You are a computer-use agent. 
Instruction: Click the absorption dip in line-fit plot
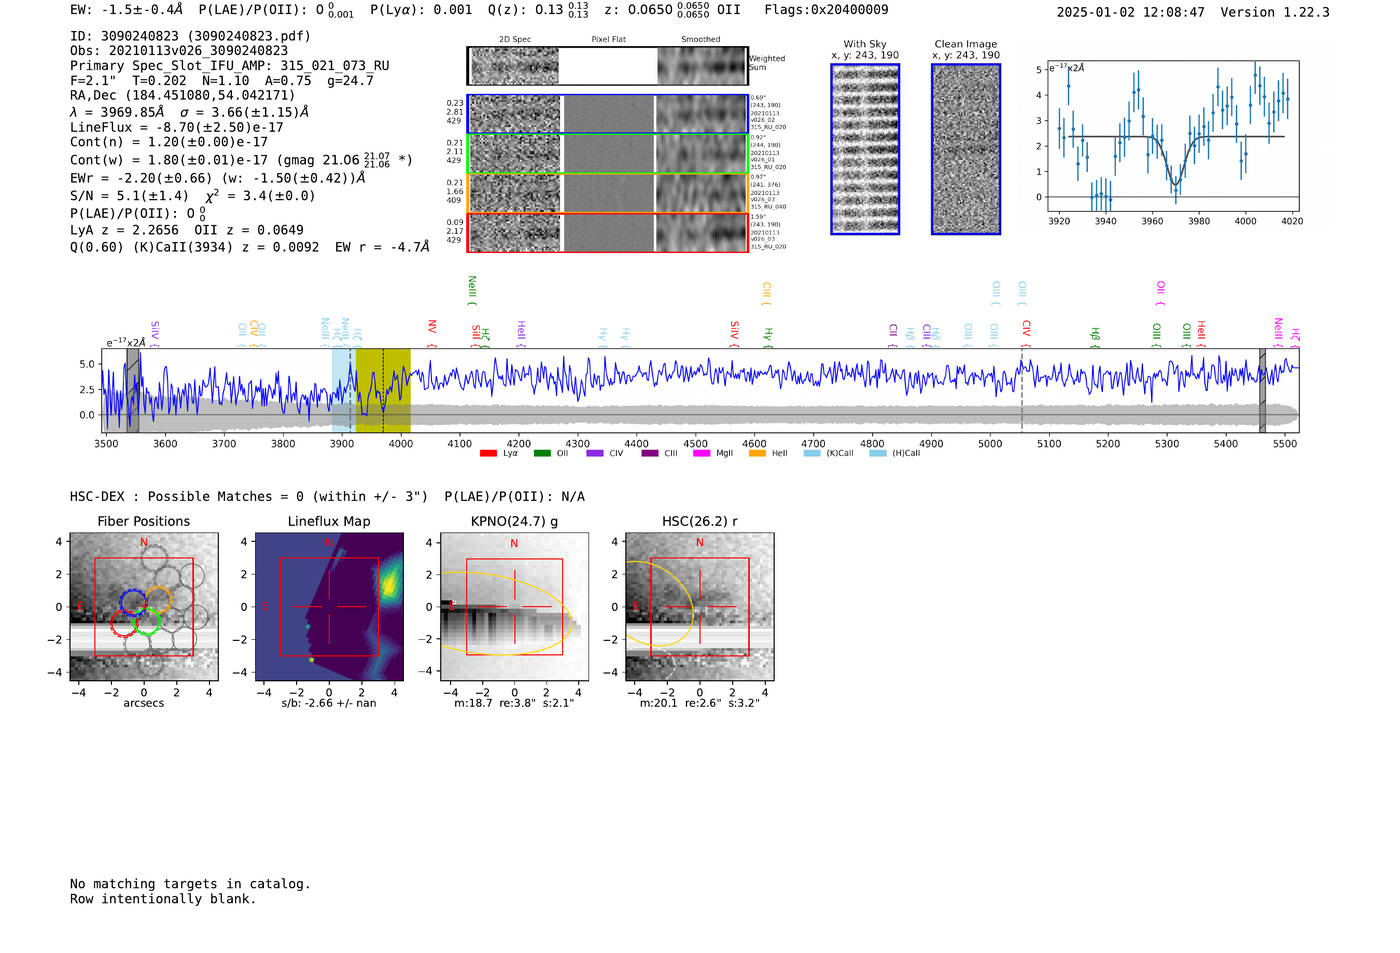[1175, 181]
